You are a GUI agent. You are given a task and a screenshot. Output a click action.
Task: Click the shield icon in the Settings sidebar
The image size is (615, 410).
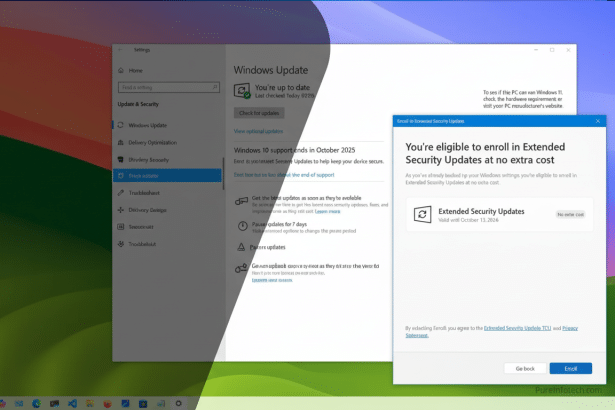pos(120,159)
